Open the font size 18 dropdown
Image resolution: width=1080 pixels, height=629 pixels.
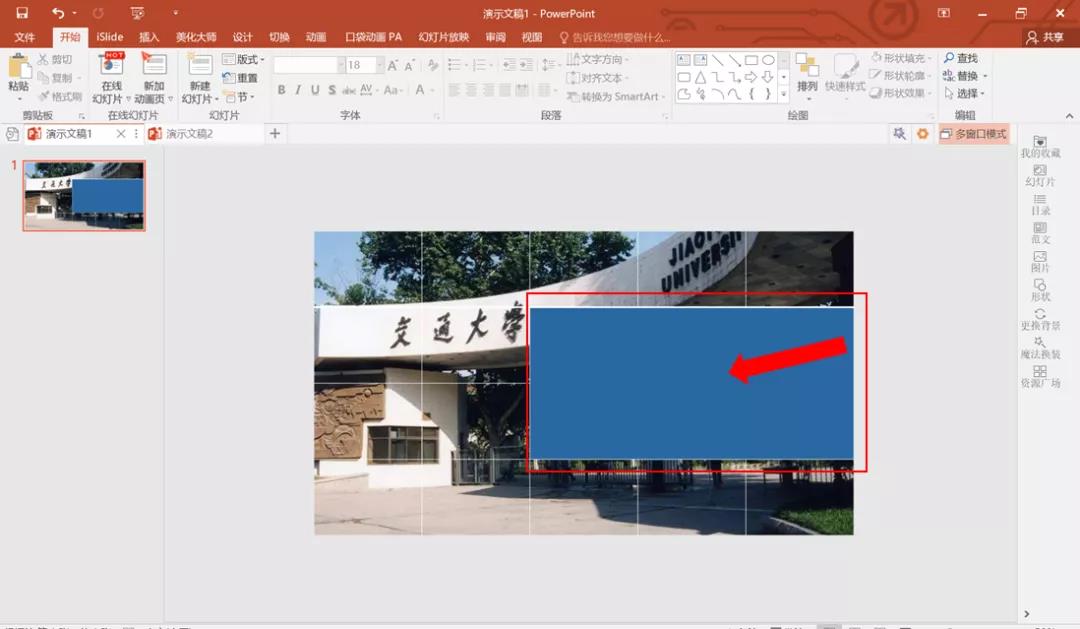click(x=380, y=65)
